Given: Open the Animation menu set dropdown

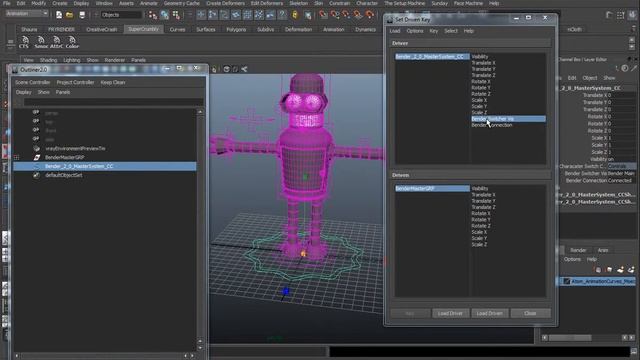Looking at the screenshot, I should 27,14.
